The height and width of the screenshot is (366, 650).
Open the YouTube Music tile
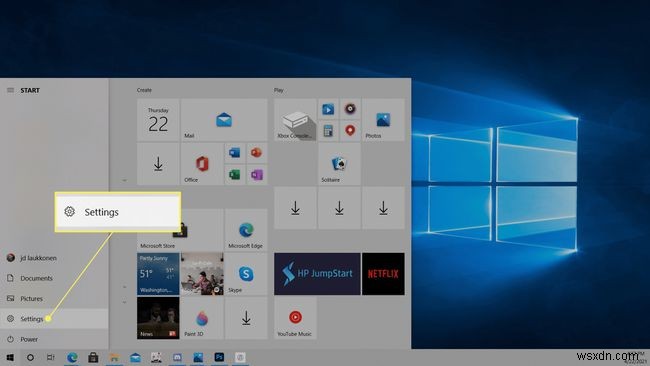pyautogui.click(x=295, y=318)
